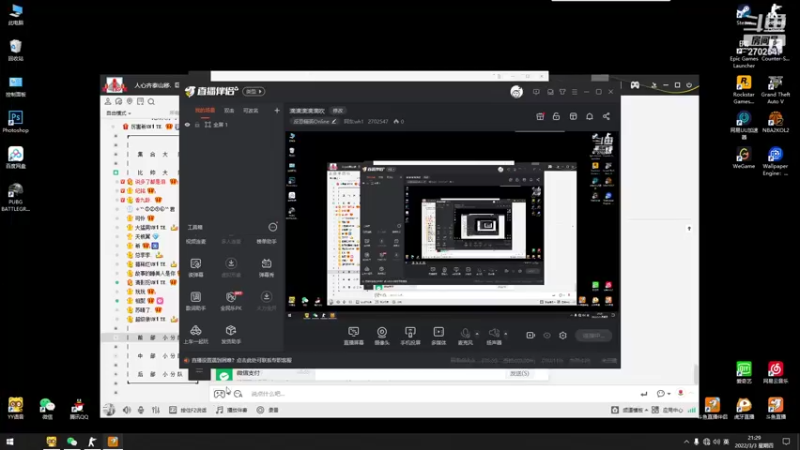The image size is (800, 450).
Task: Open streamer avatar profile
Action: [x=516, y=92]
